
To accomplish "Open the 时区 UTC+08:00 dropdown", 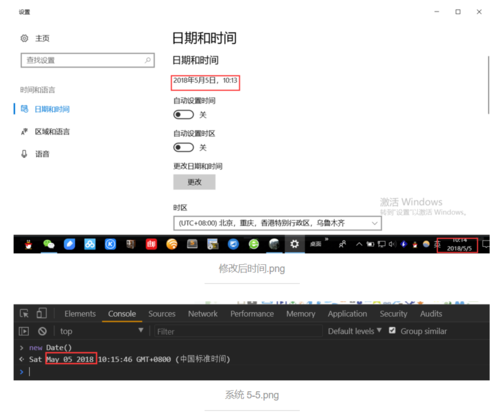I will pos(277,223).
